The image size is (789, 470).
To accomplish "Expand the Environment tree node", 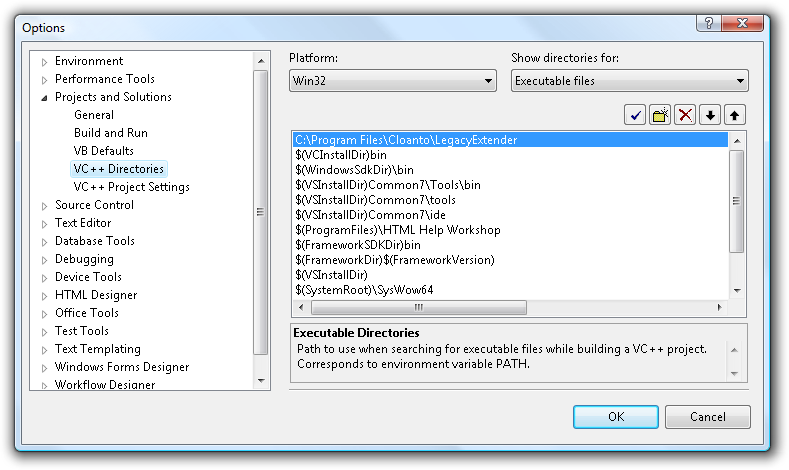I will pos(44,62).
